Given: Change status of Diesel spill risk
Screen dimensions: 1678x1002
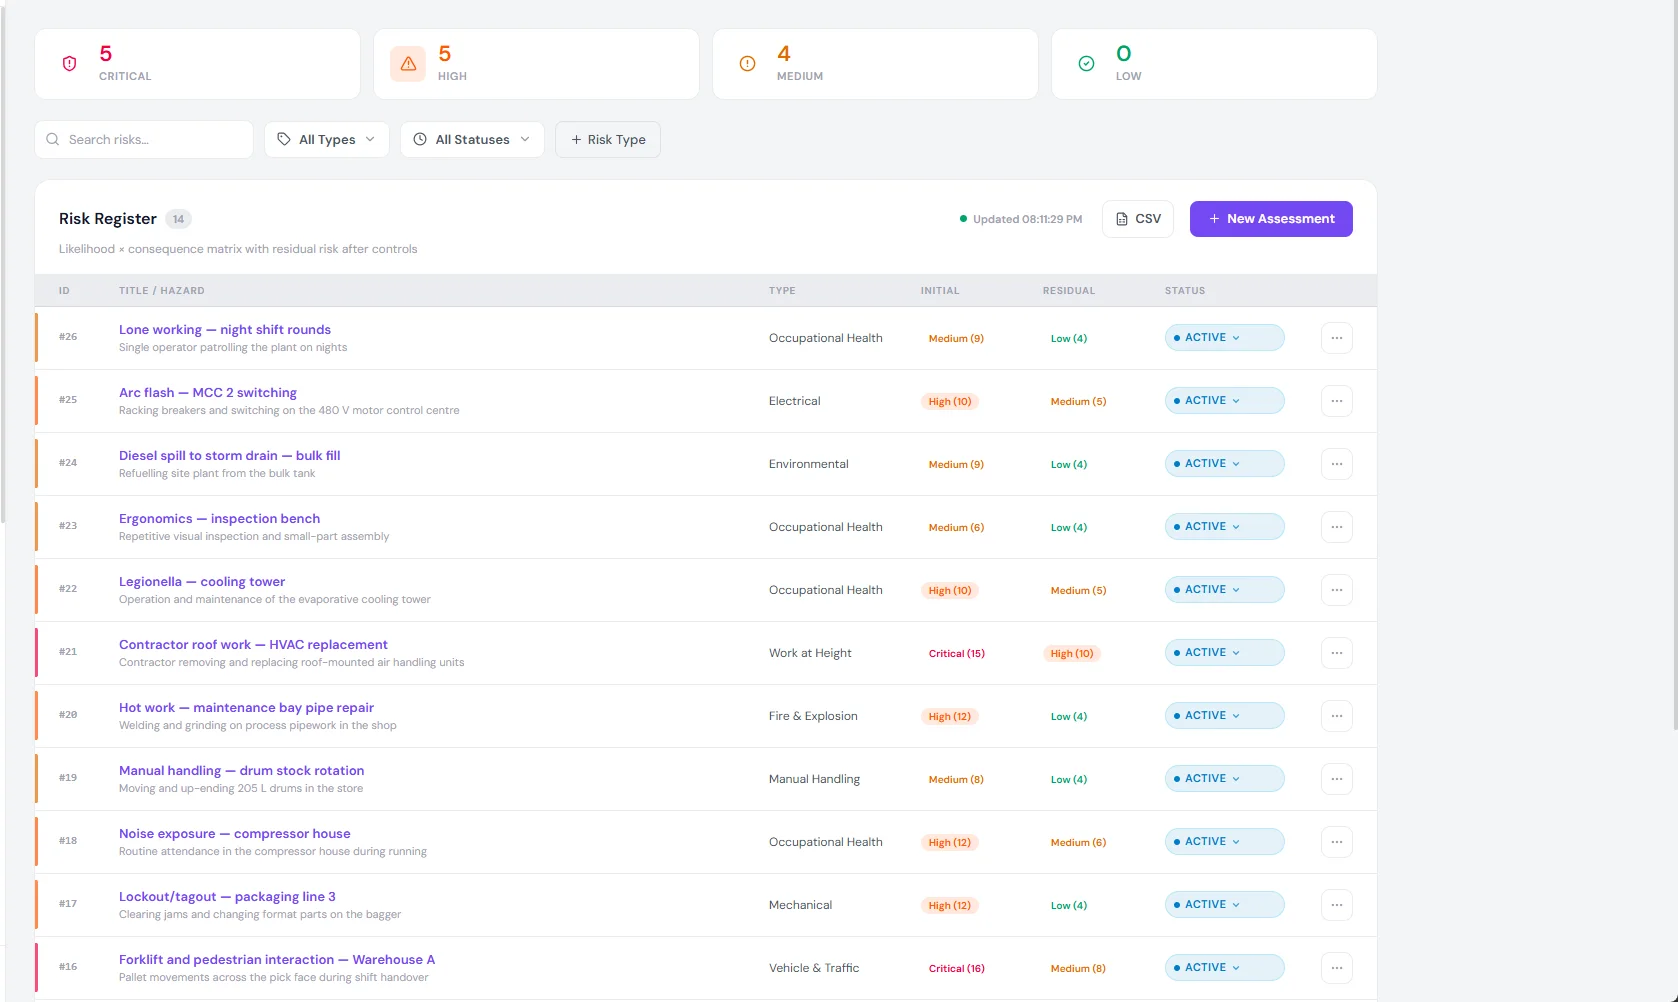Looking at the screenshot, I should (x=1224, y=464).
